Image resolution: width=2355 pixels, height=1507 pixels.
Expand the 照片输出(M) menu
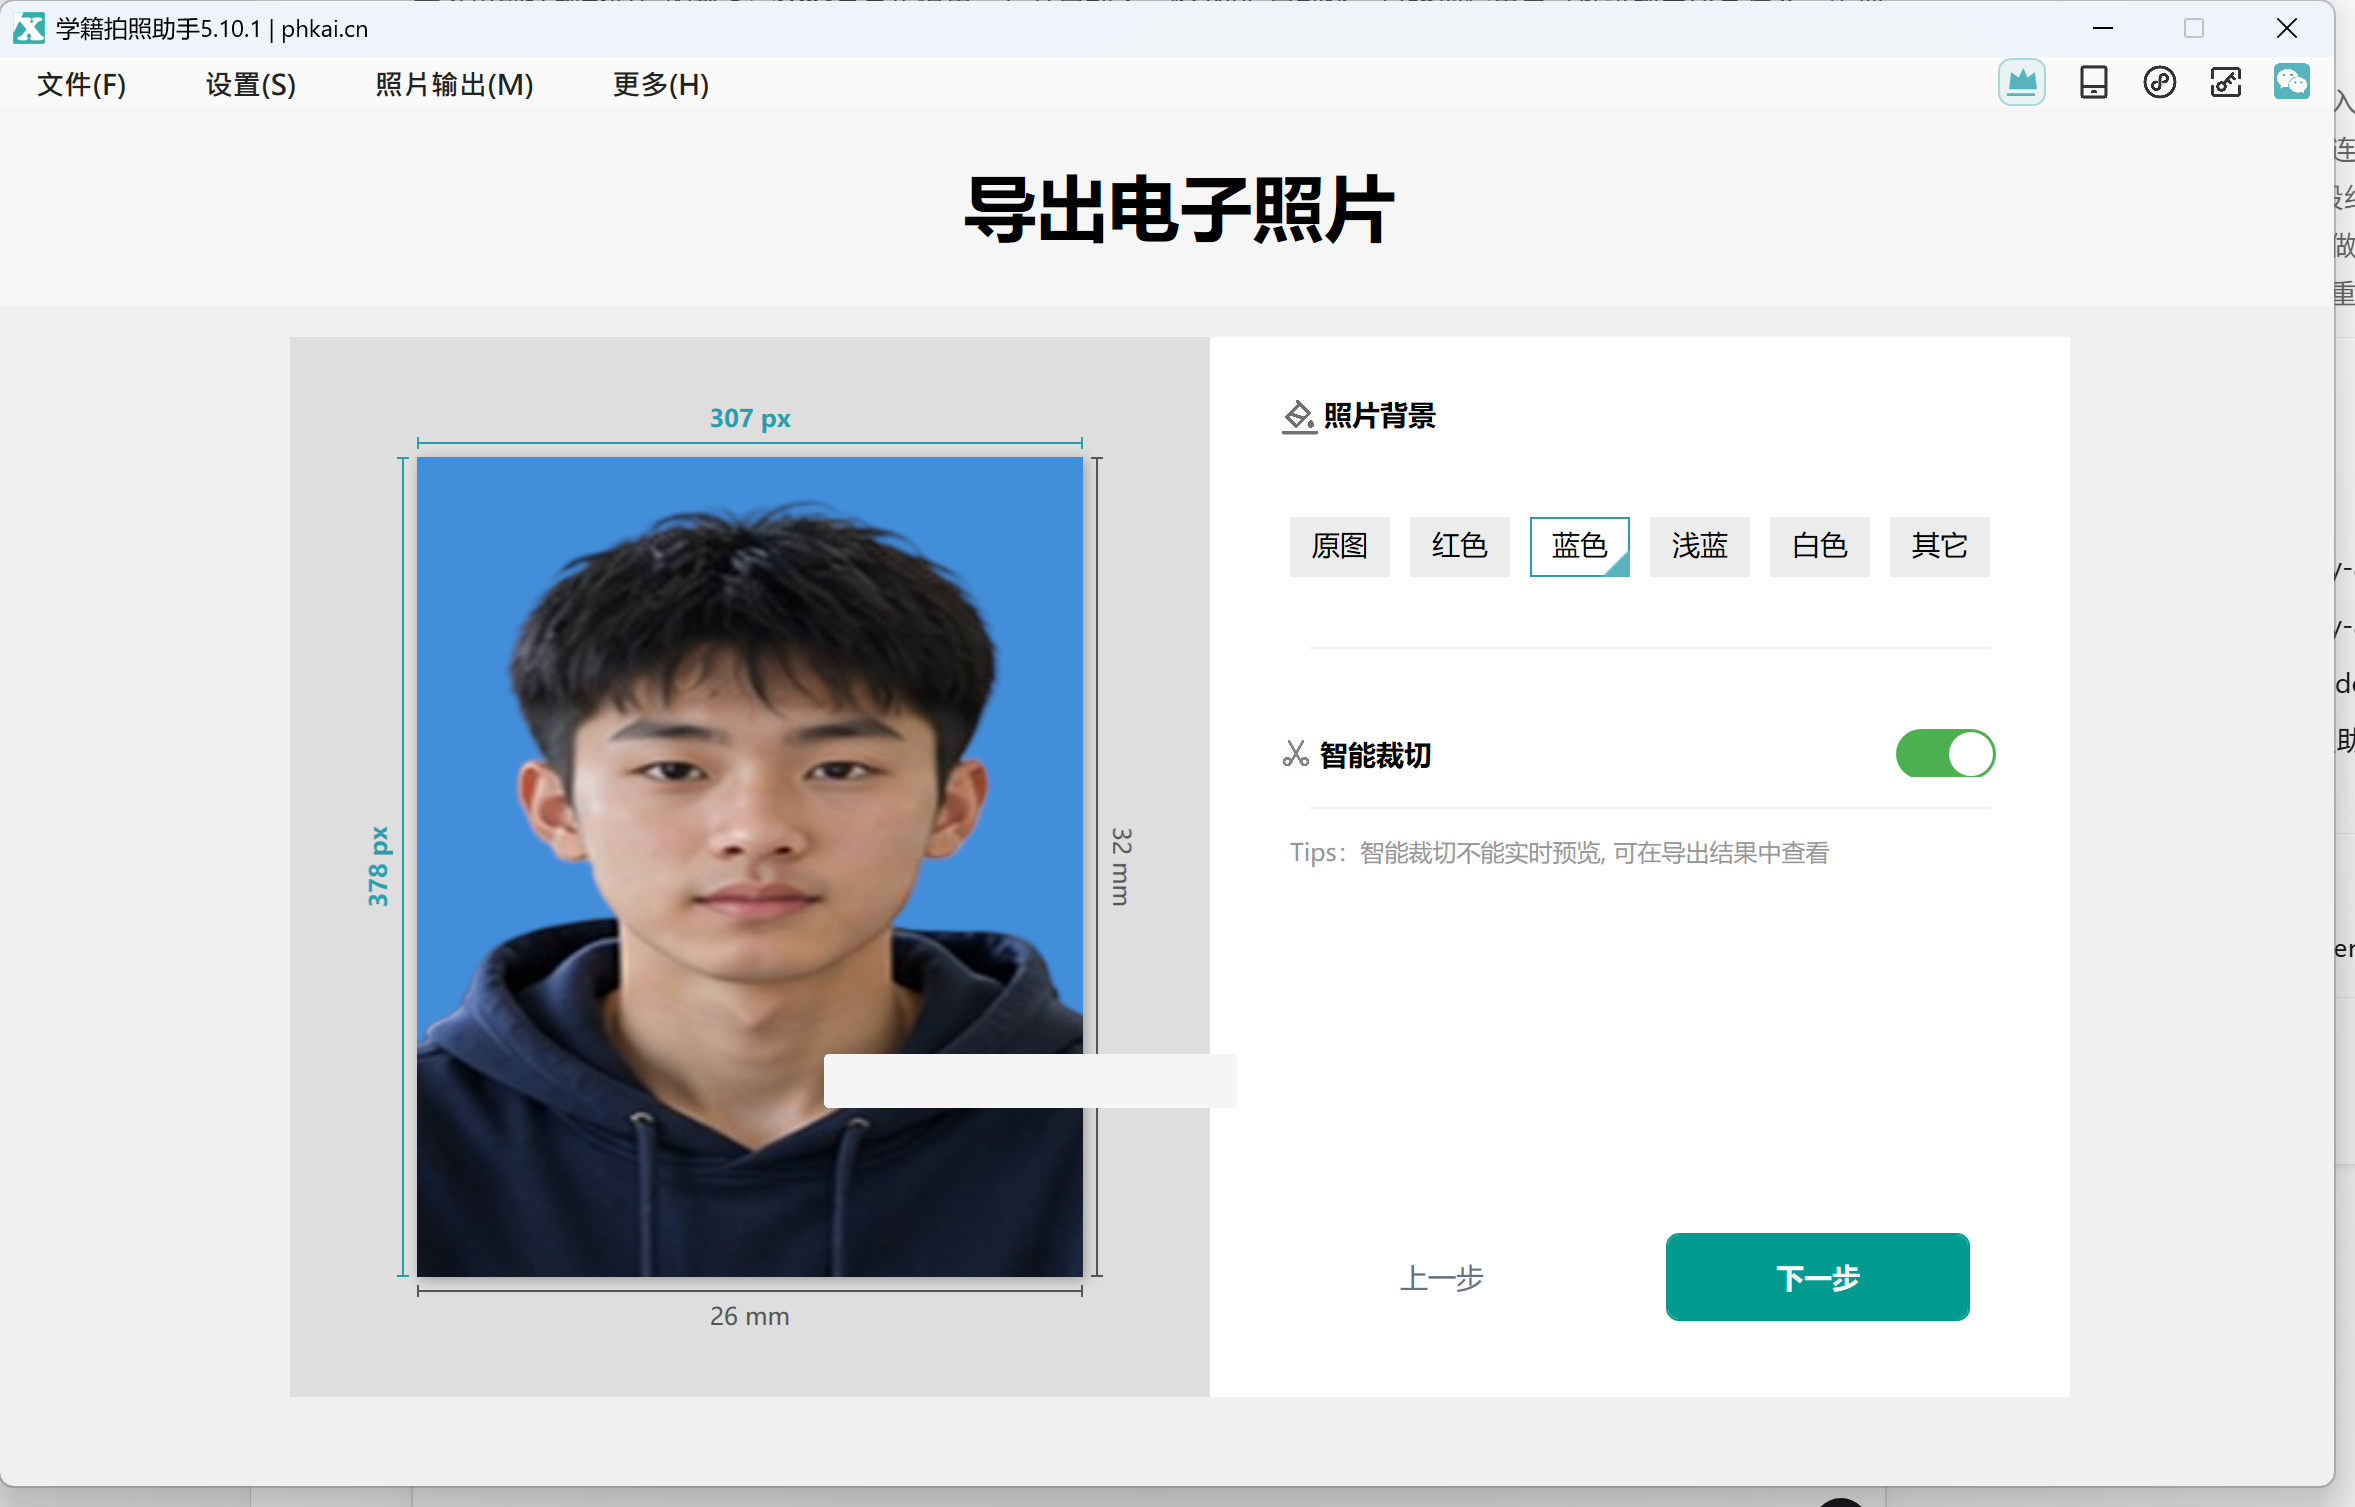pyautogui.click(x=454, y=84)
